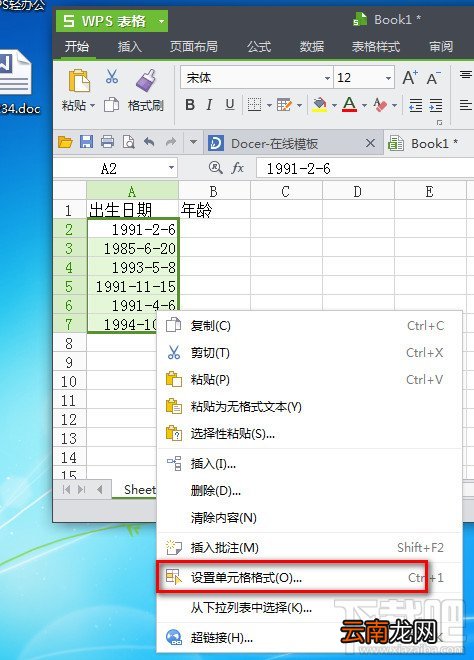Switch to the 插入 ribbon tab
474x660 pixels.
pyautogui.click(x=129, y=46)
